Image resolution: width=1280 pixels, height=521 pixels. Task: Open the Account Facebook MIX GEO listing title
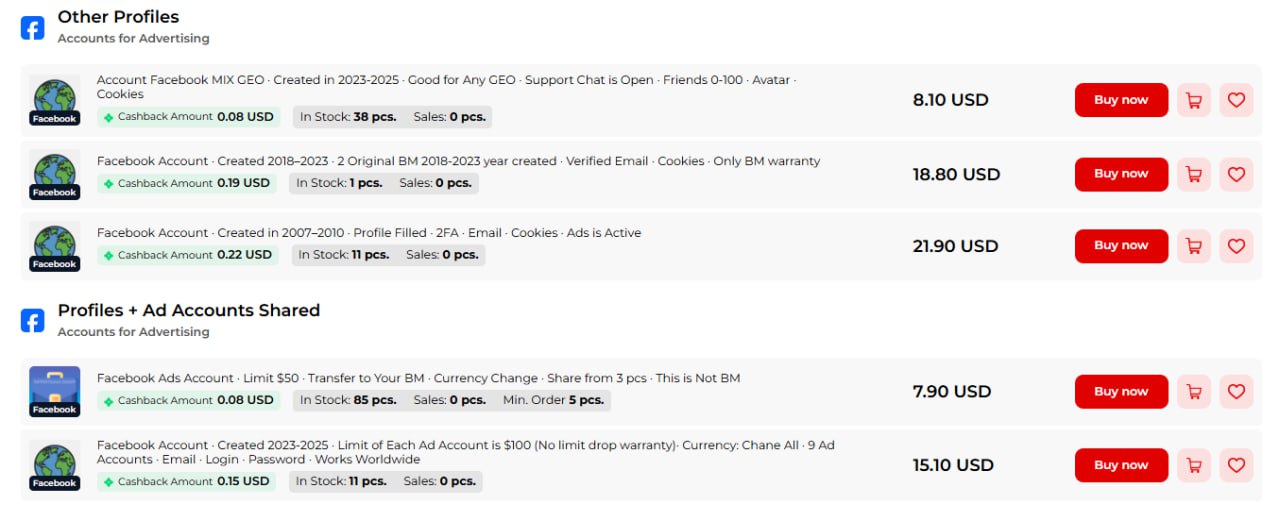[446, 80]
